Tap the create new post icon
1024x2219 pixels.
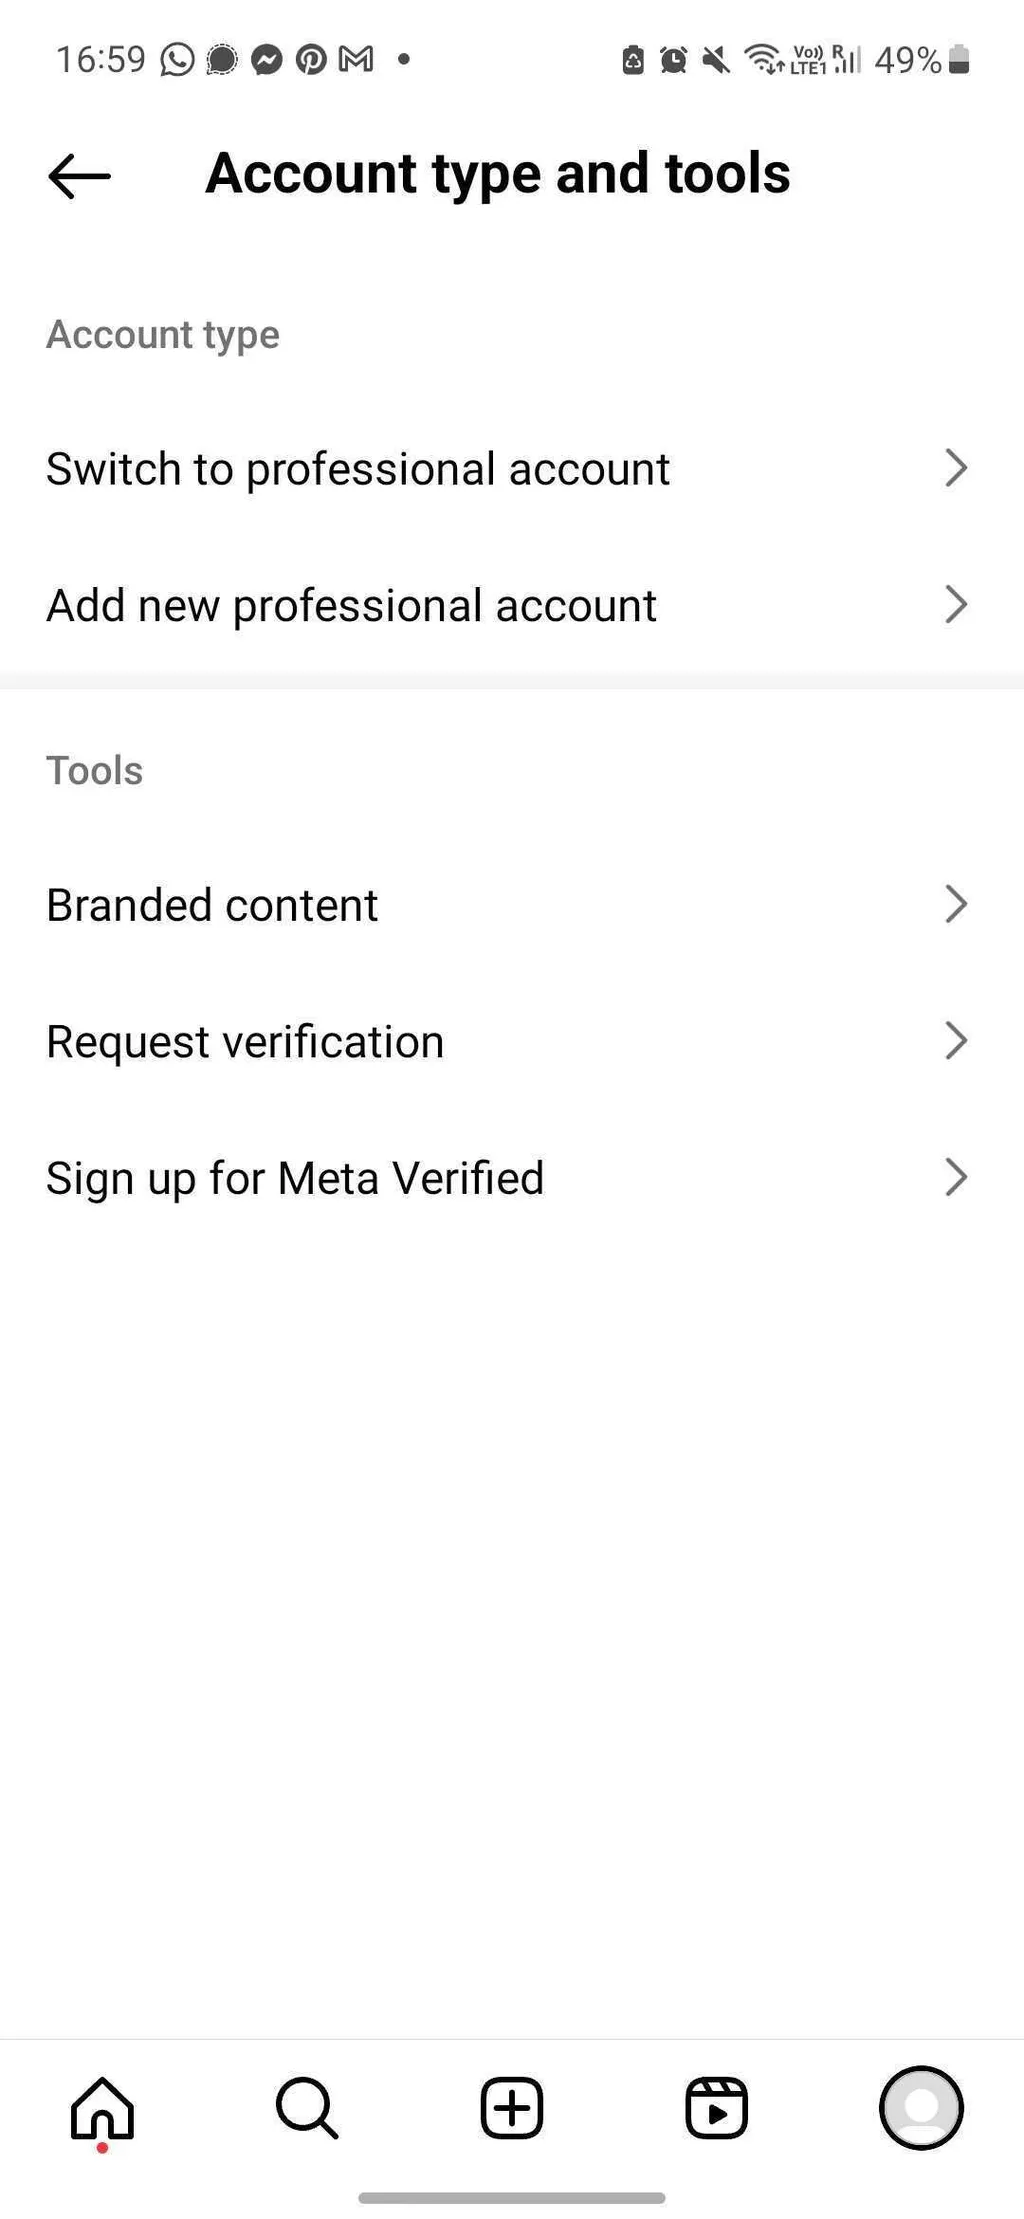[x=512, y=2107]
